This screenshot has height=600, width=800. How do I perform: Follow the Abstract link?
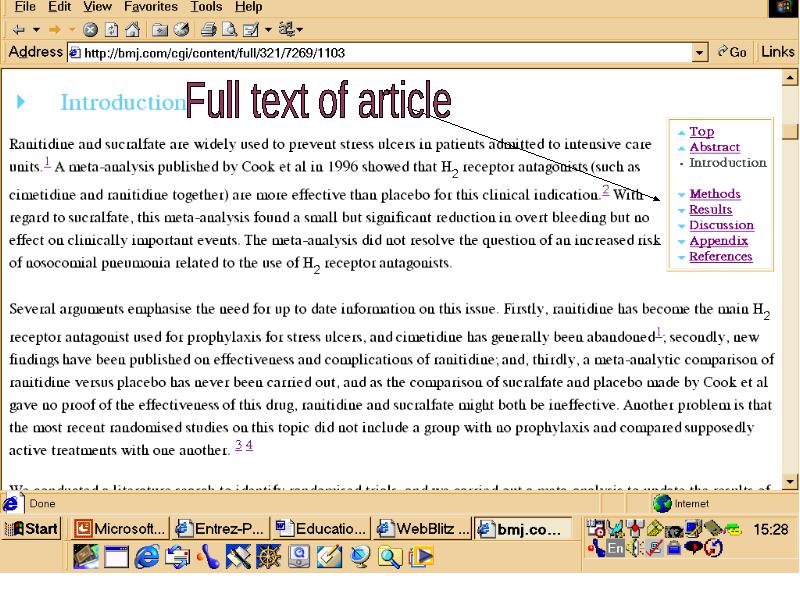tap(714, 147)
